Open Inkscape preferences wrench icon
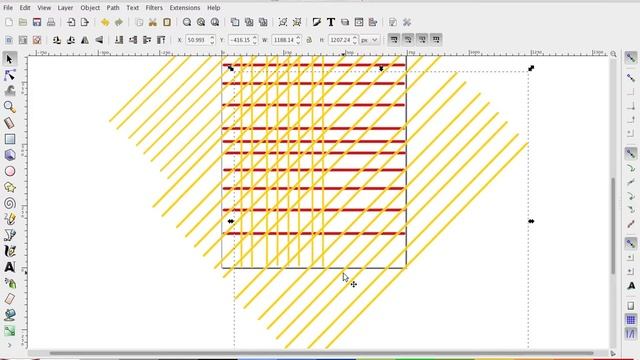Viewport: 640px width, 360px height. pos(407,22)
